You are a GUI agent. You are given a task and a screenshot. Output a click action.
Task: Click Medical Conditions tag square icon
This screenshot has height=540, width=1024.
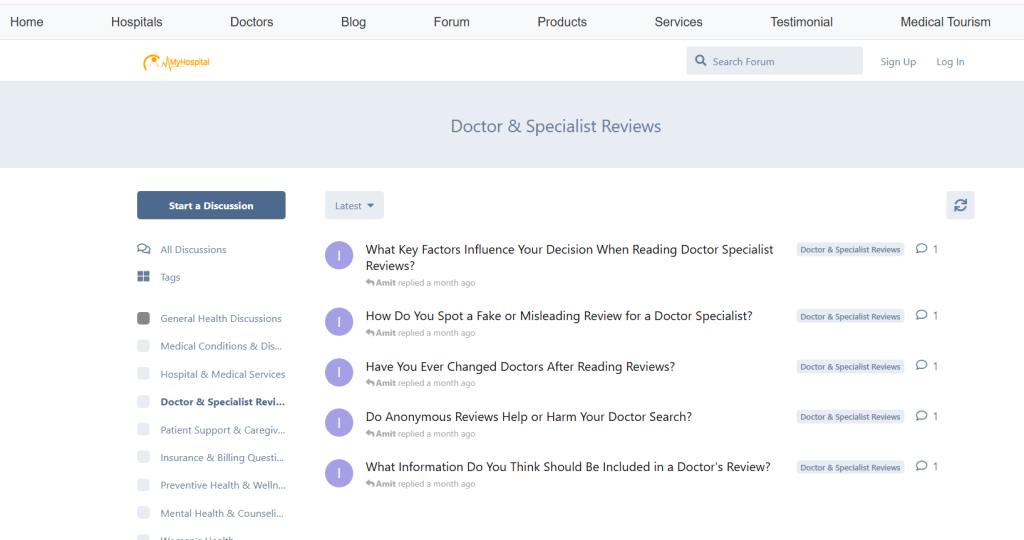coord(144,345)
